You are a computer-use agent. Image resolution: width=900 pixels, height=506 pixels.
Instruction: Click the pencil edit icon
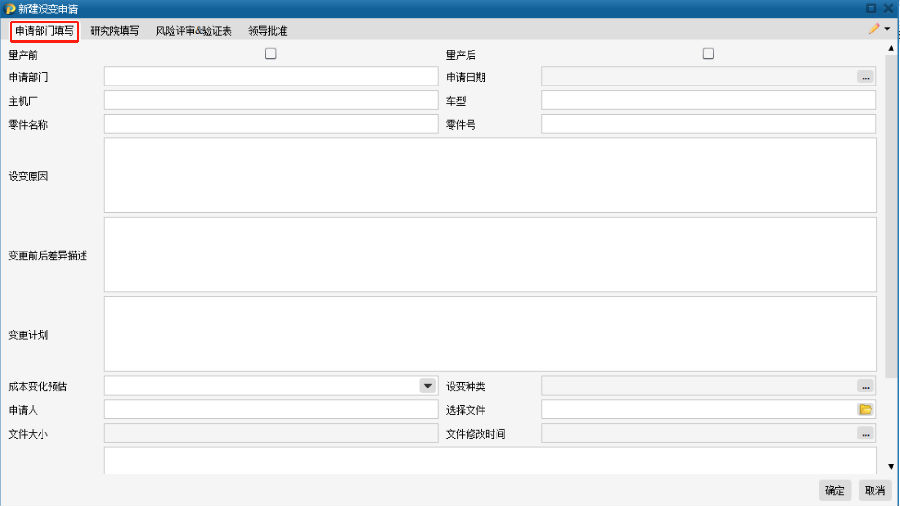[x=874, y=29]
